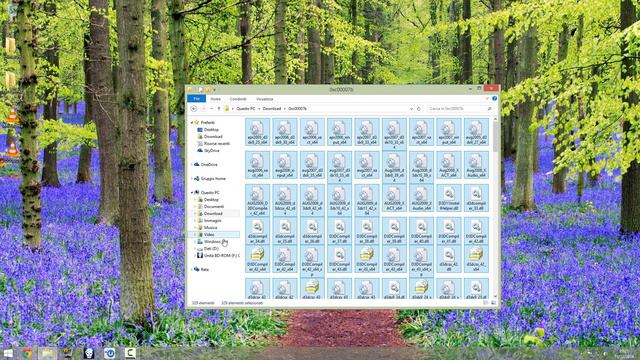
Task: Select the apr2007_xinput_x64 file
Action: pyautogui.click(x=449, y=132)
